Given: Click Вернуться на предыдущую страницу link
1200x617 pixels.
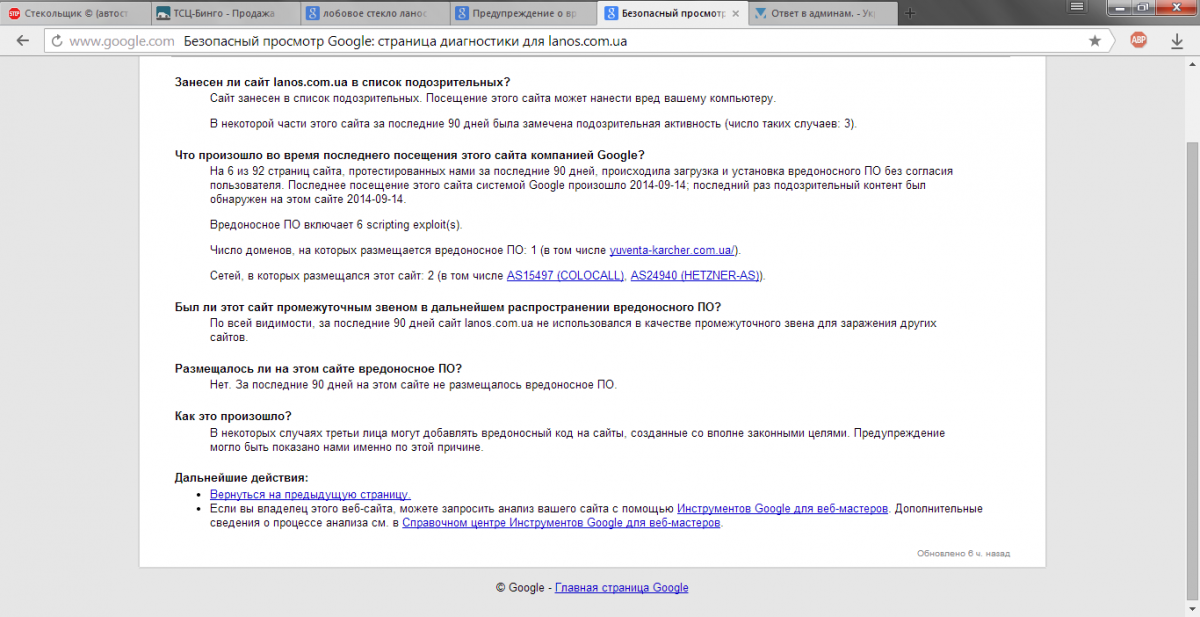Looking at the screenshot, I should (x=310, y=494).
